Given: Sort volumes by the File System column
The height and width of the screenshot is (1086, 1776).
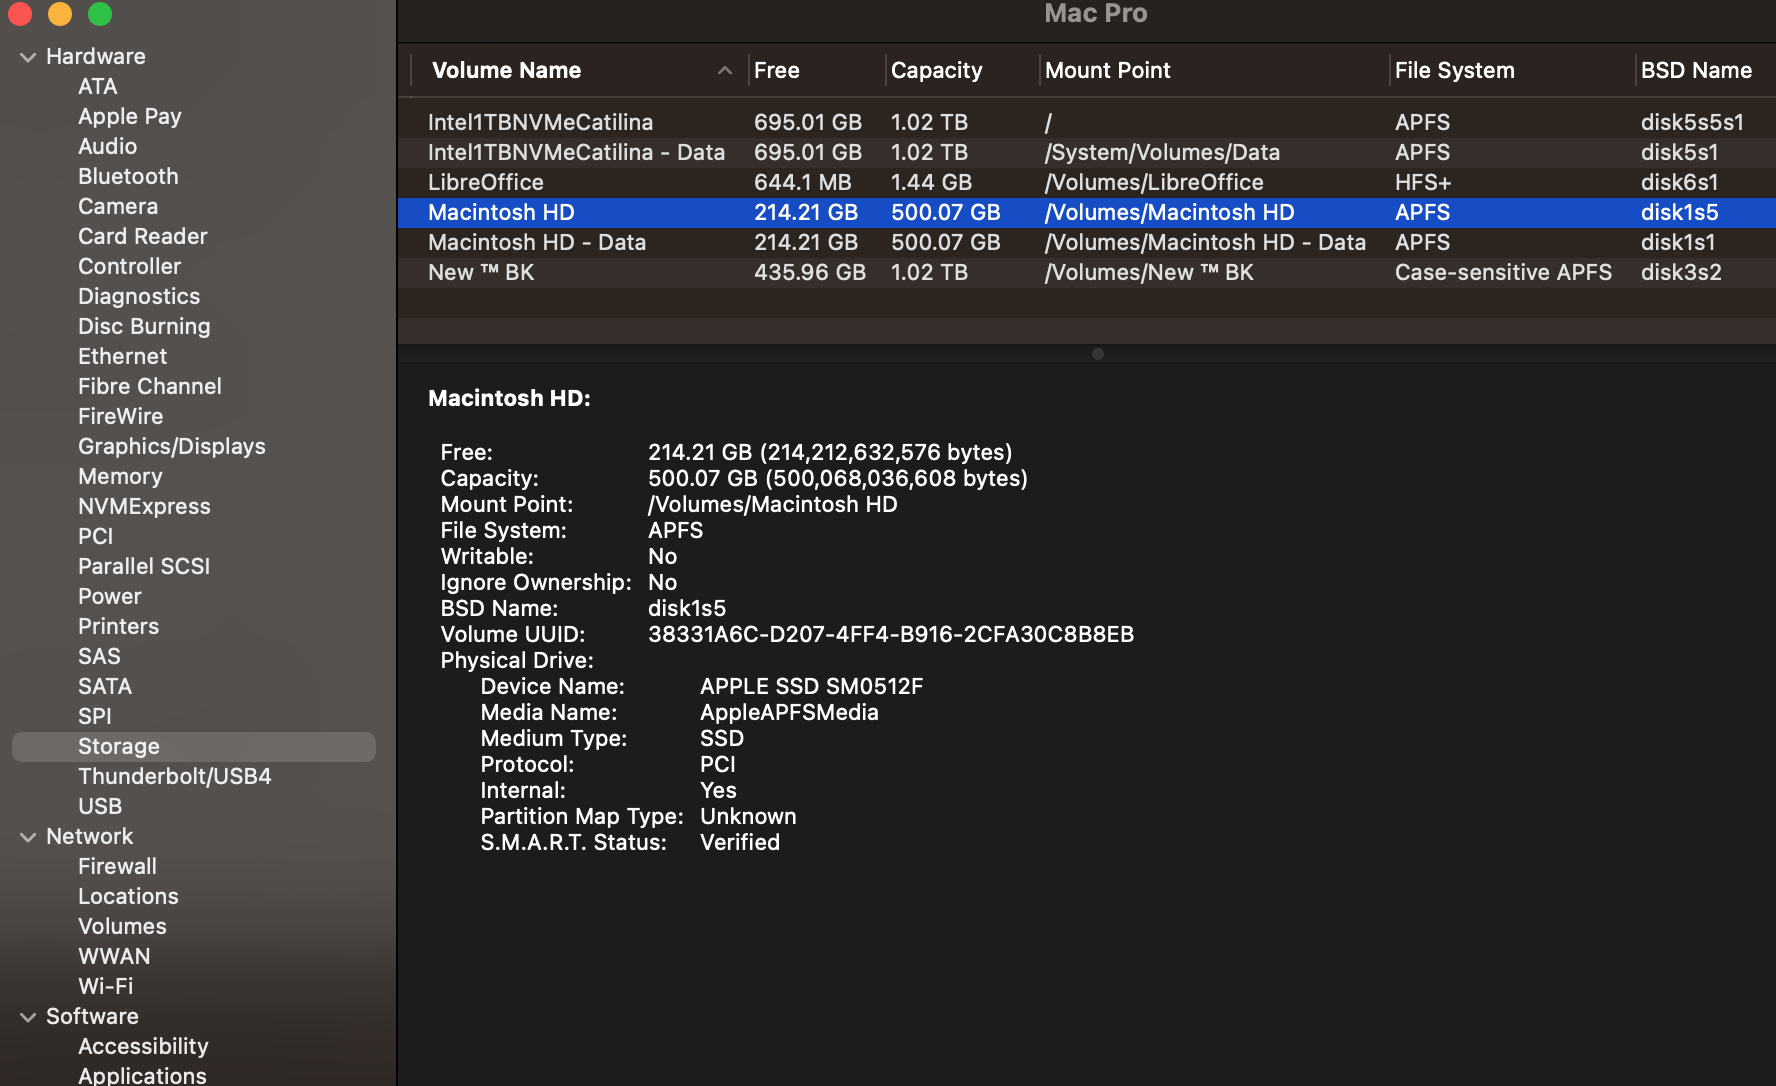Looking at the screenshot, I should [x=1454, y=70].
